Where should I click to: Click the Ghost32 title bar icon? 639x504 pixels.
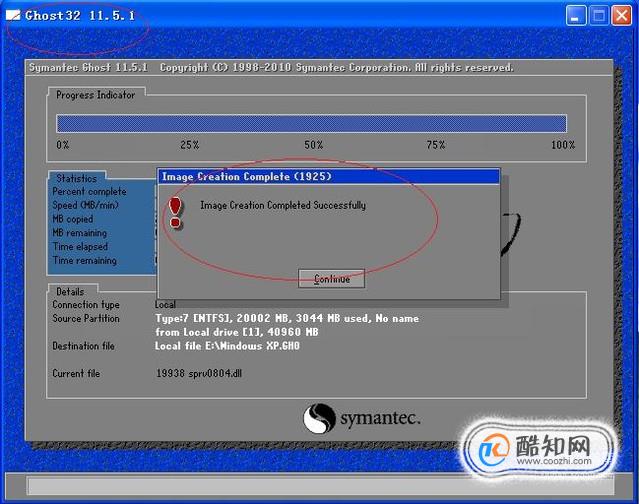13,15
